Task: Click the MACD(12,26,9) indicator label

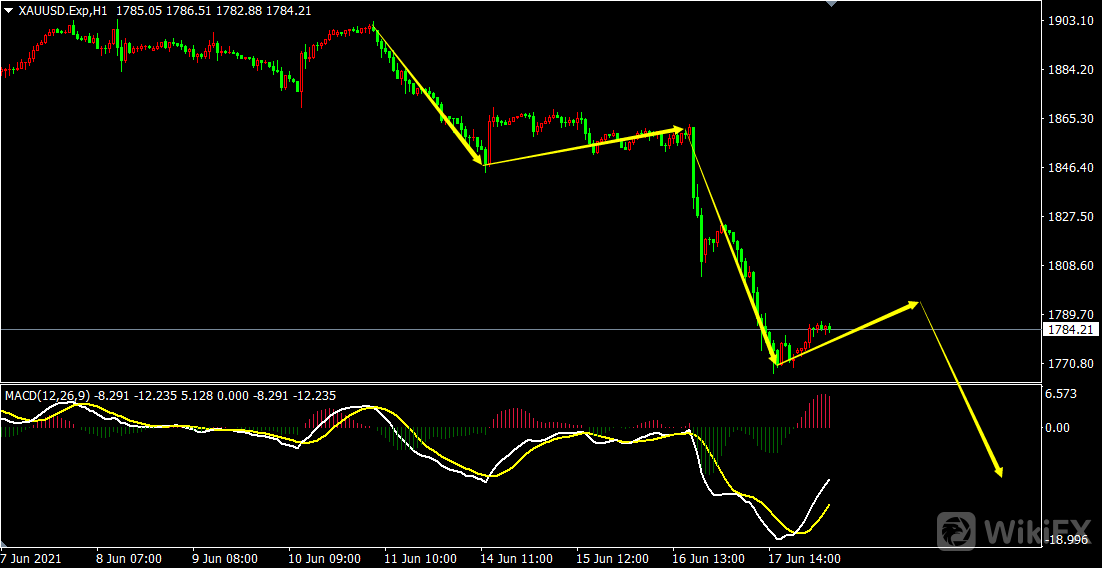Action: [48, 396]
